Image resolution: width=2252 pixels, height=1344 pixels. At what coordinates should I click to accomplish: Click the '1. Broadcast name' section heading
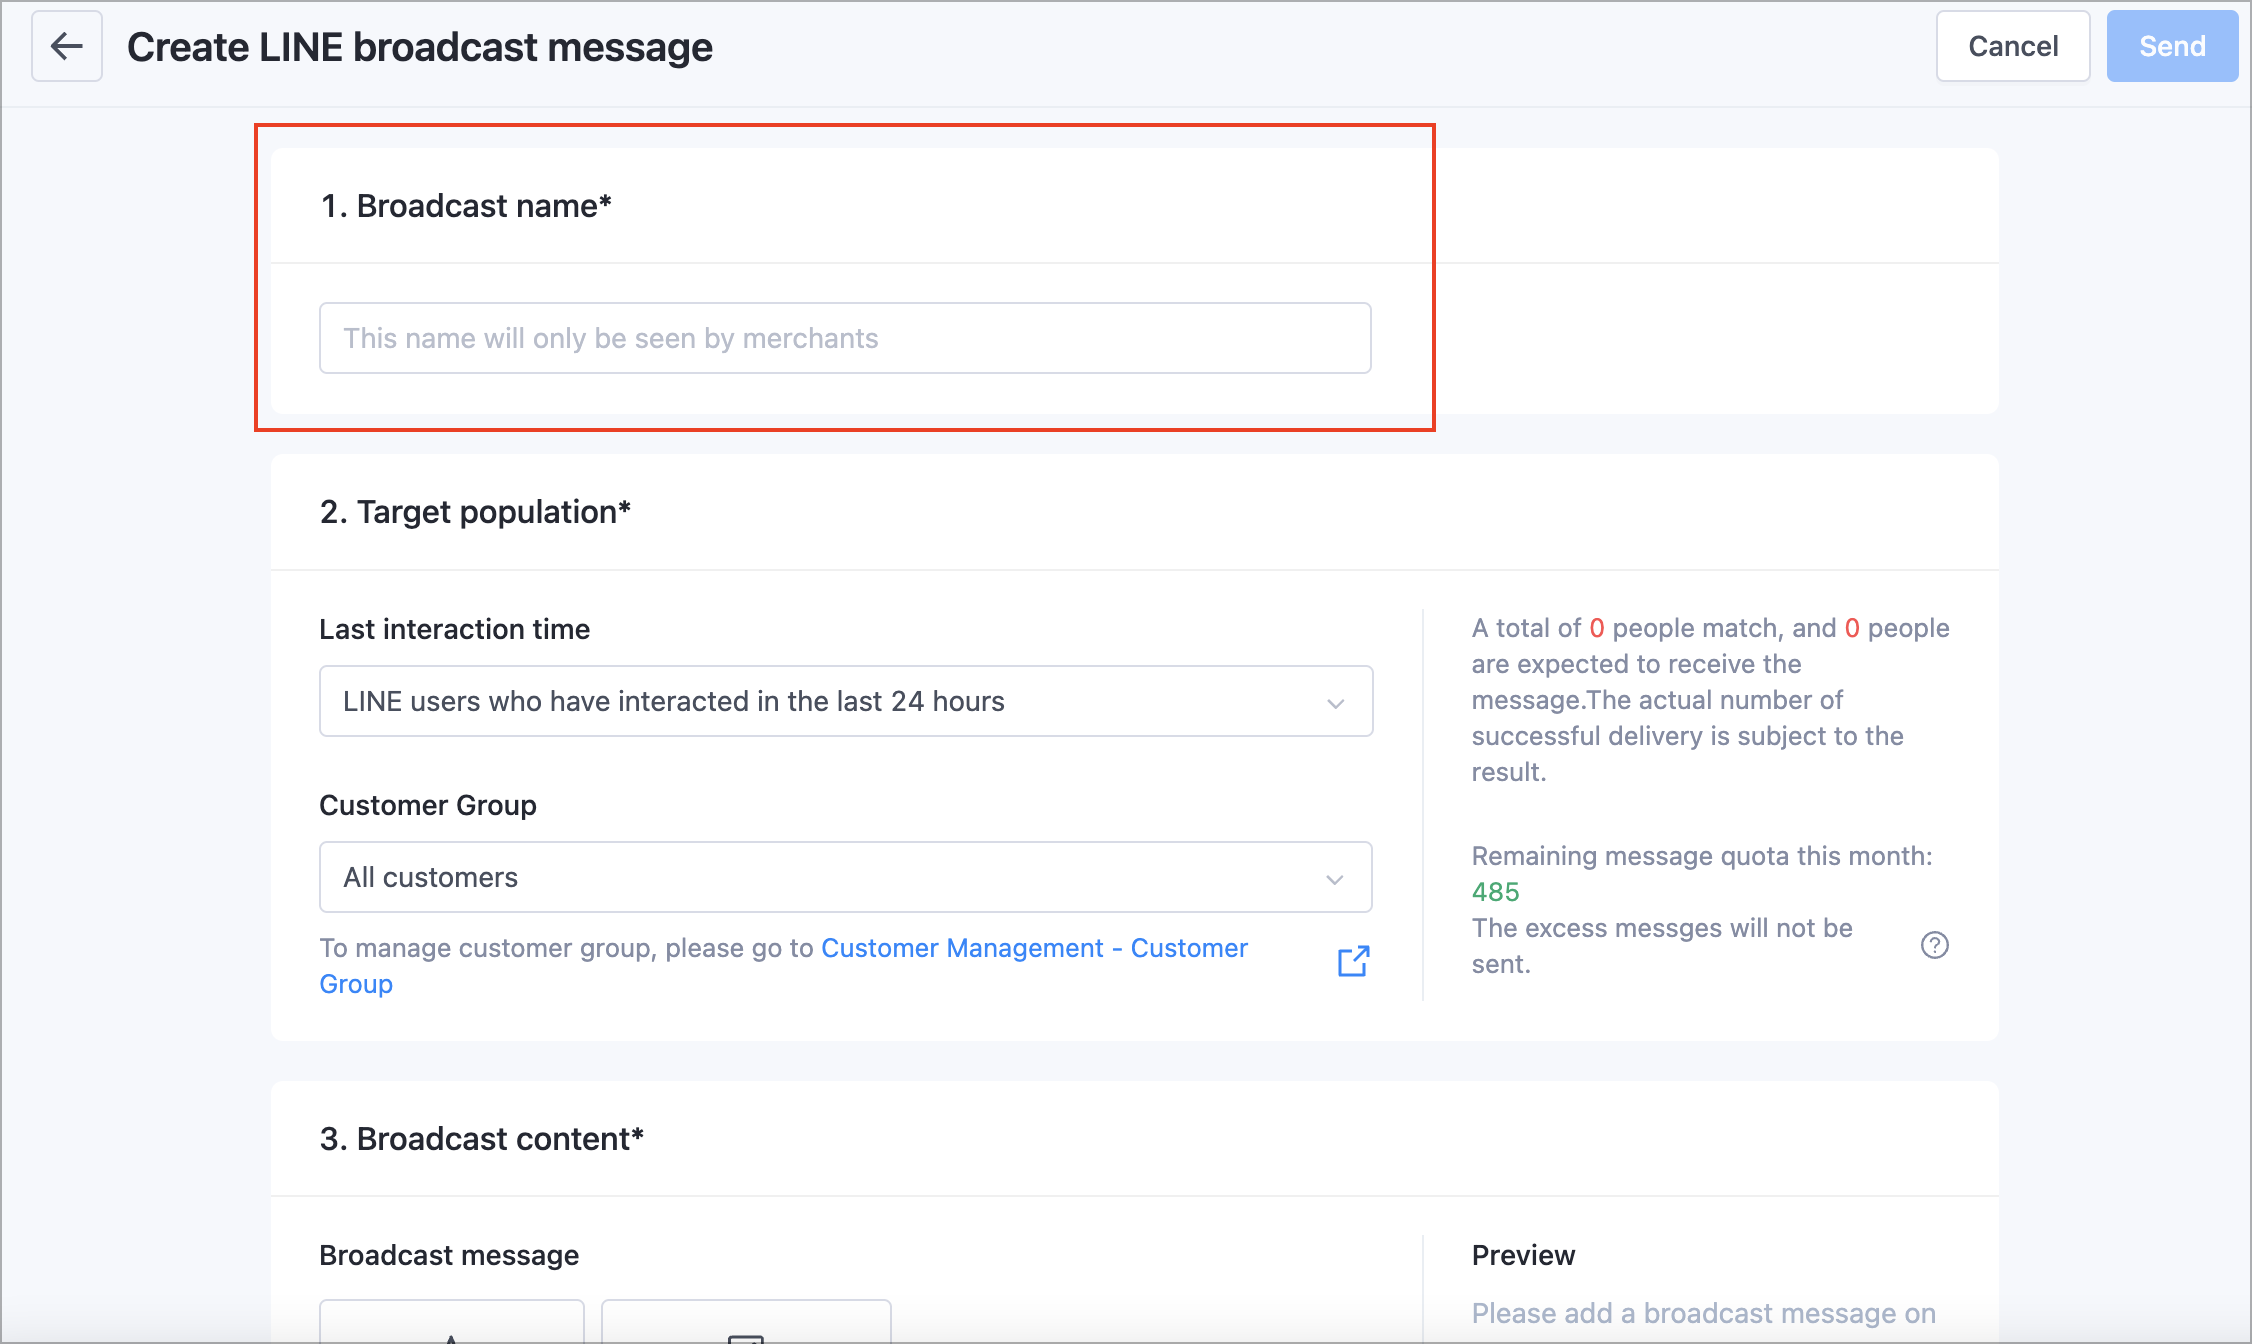pos(466,206)
